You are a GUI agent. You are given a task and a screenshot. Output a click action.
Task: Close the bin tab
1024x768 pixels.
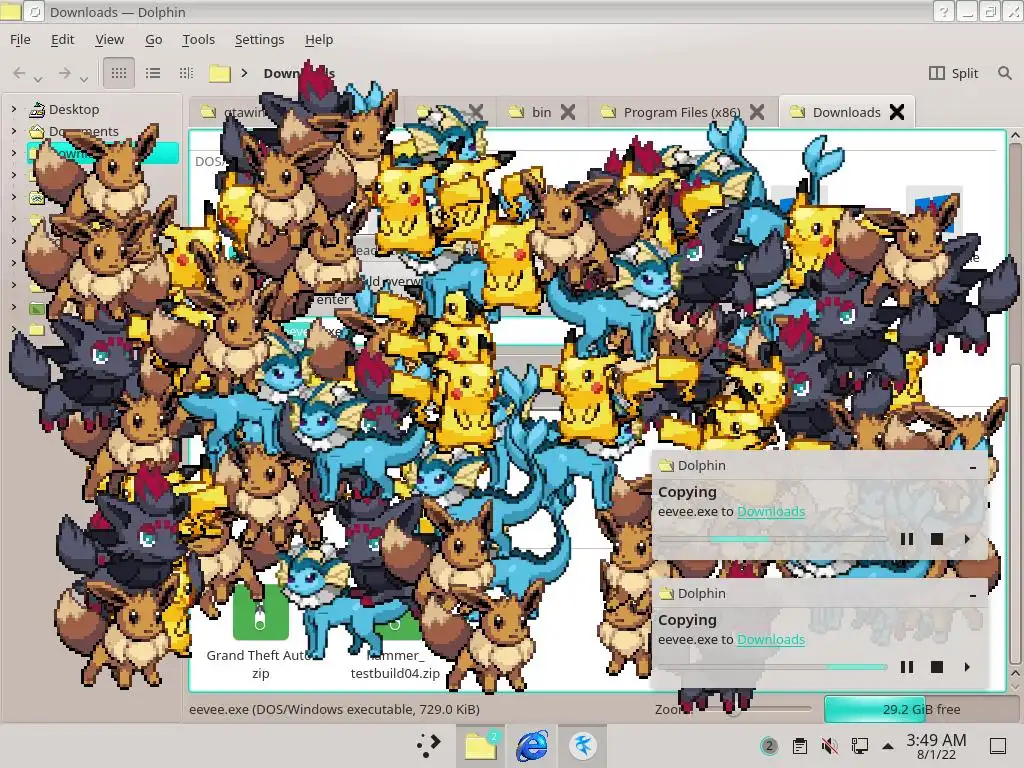tap(568, 112)
